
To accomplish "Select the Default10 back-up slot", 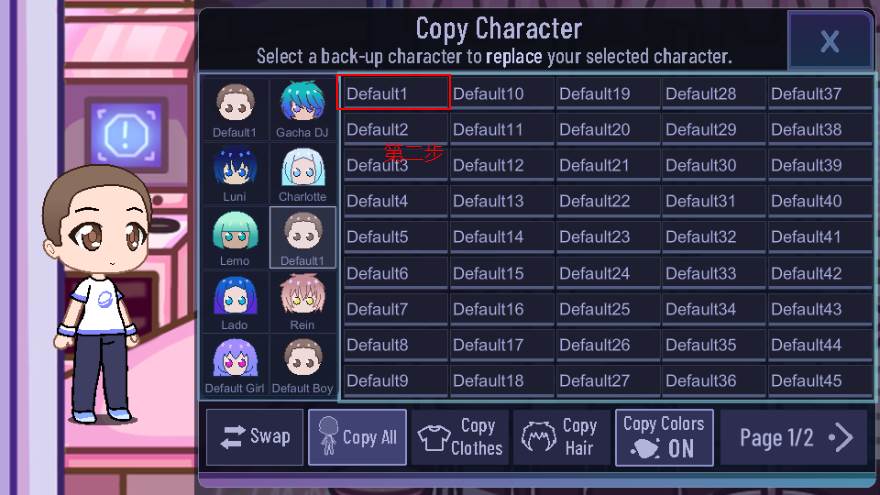I will tap(502, 93).
